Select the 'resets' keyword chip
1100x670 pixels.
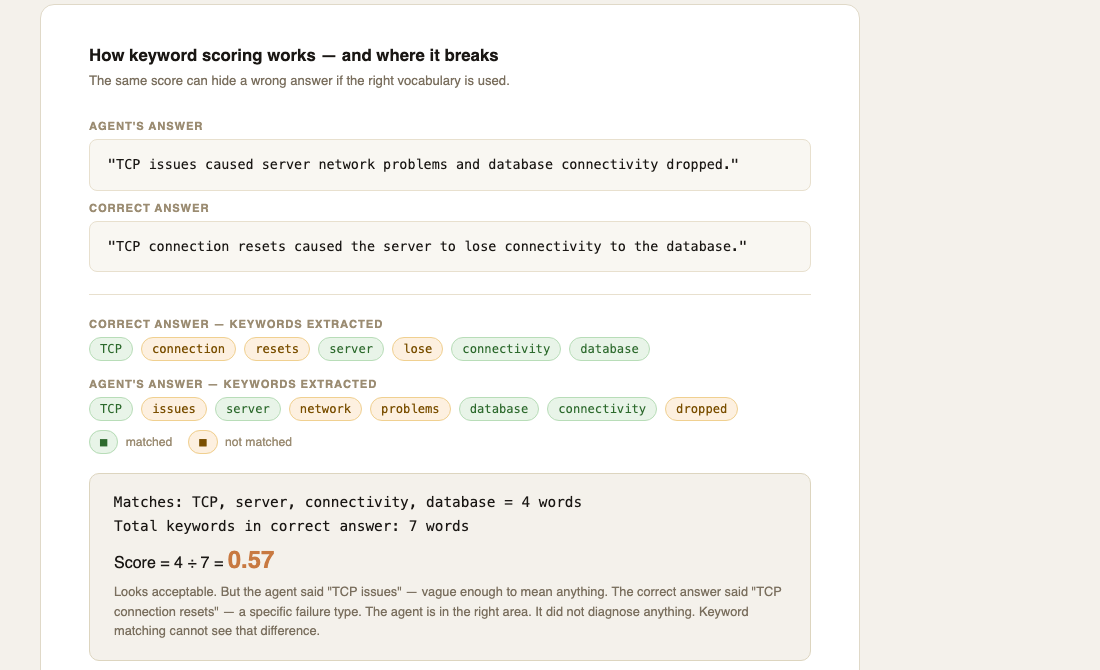pos(277,349)
